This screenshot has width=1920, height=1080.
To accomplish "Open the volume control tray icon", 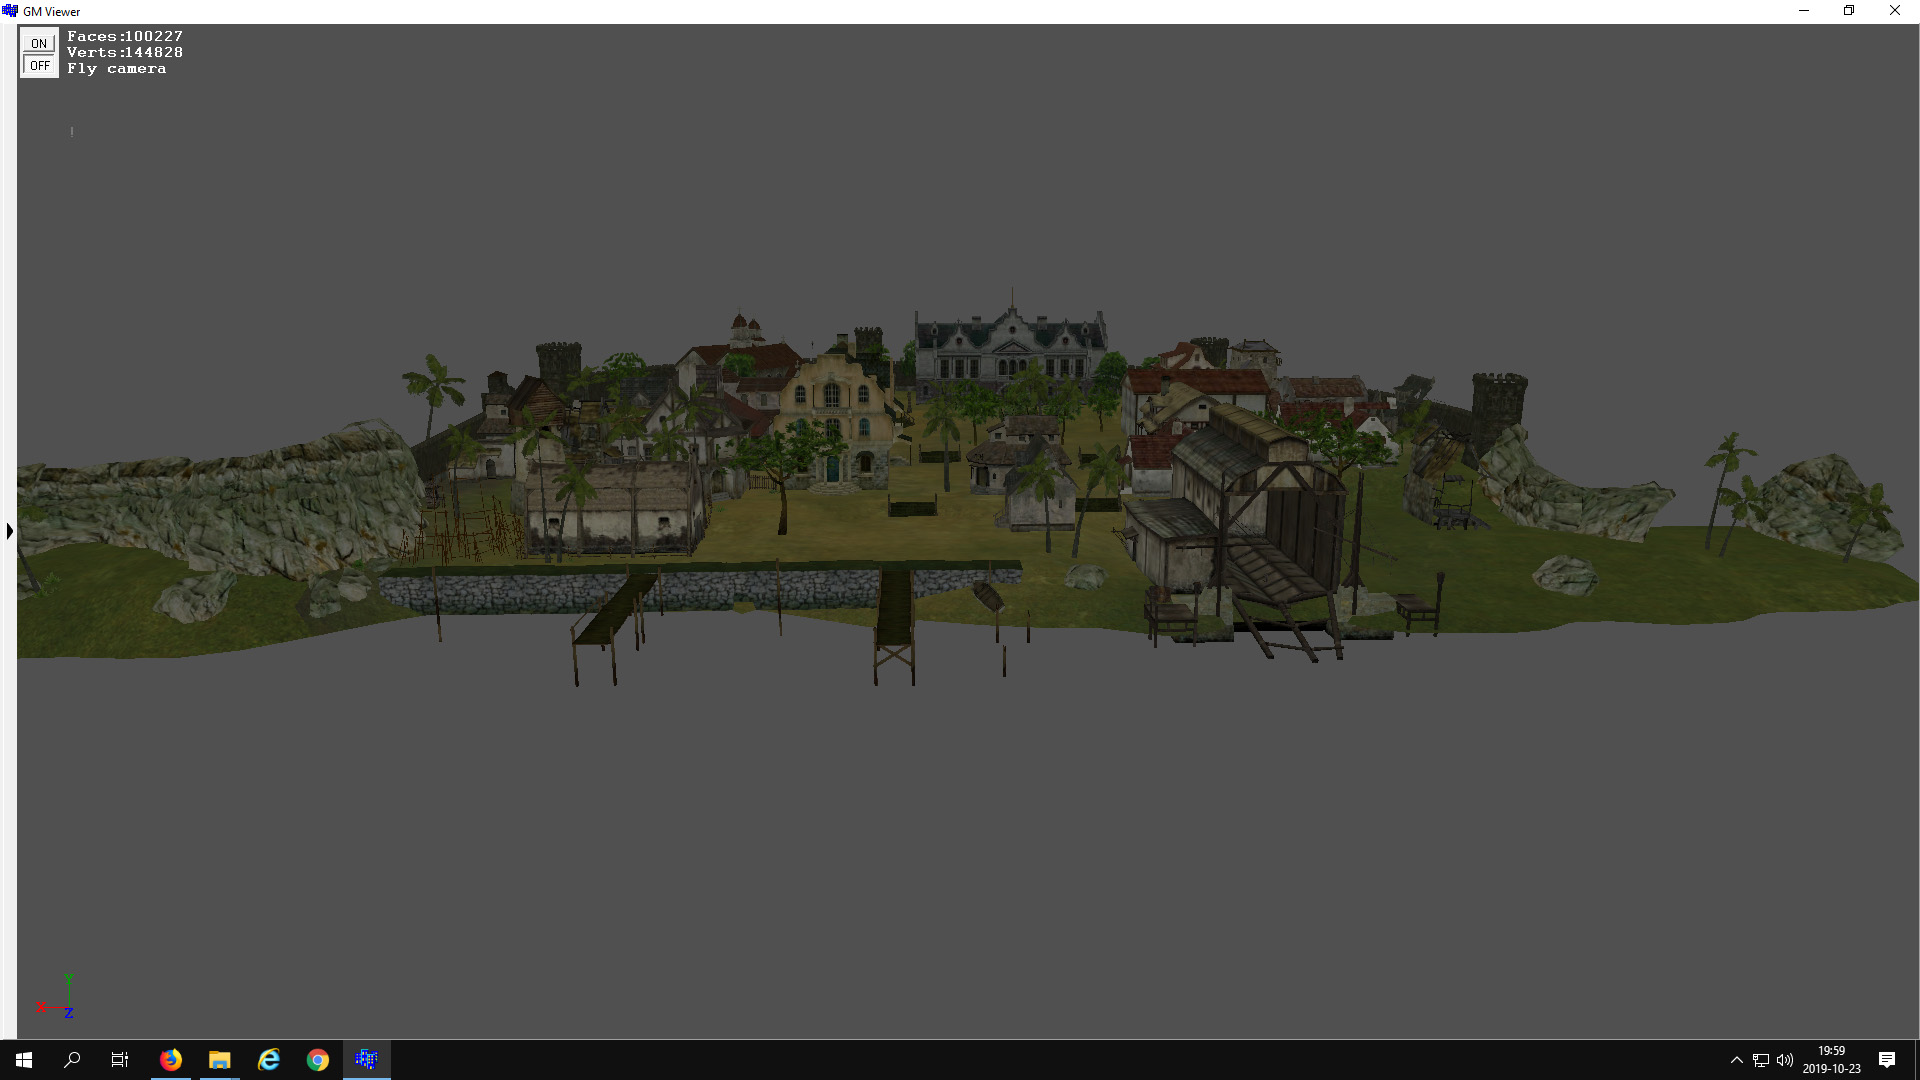I will [x=1785, y=1060].
